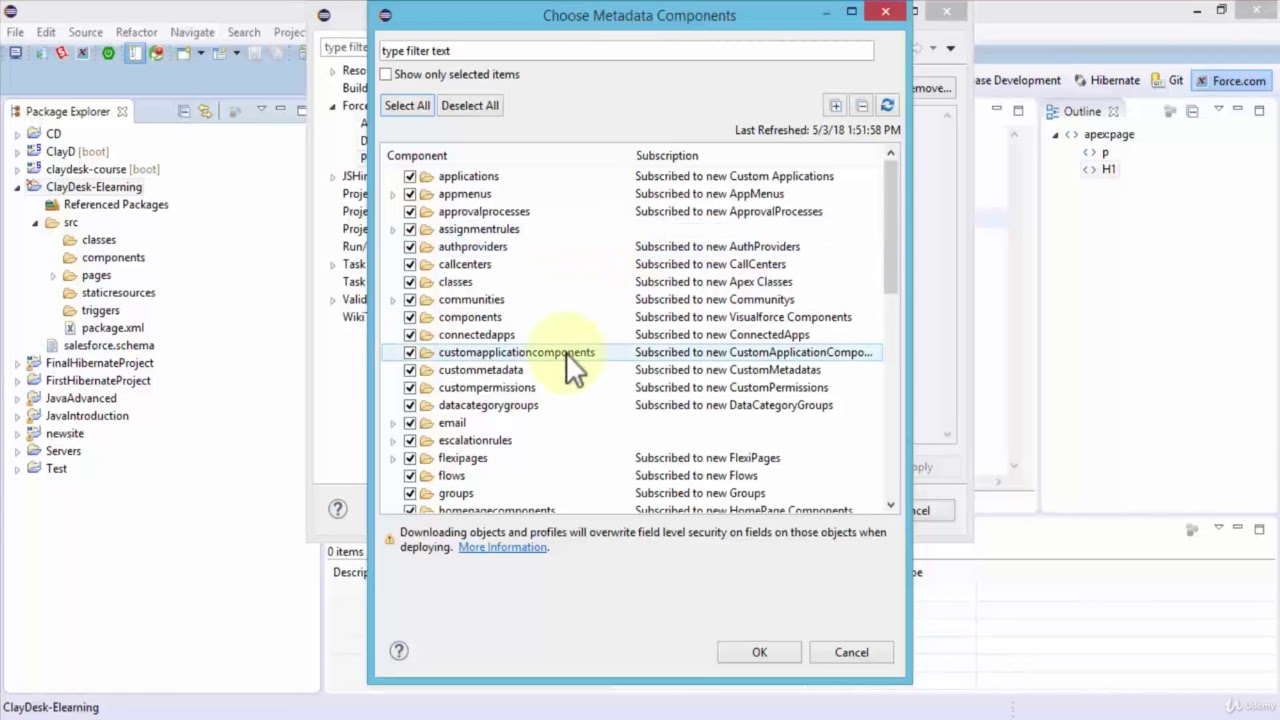Open the Source menu

tap(85, 32)
